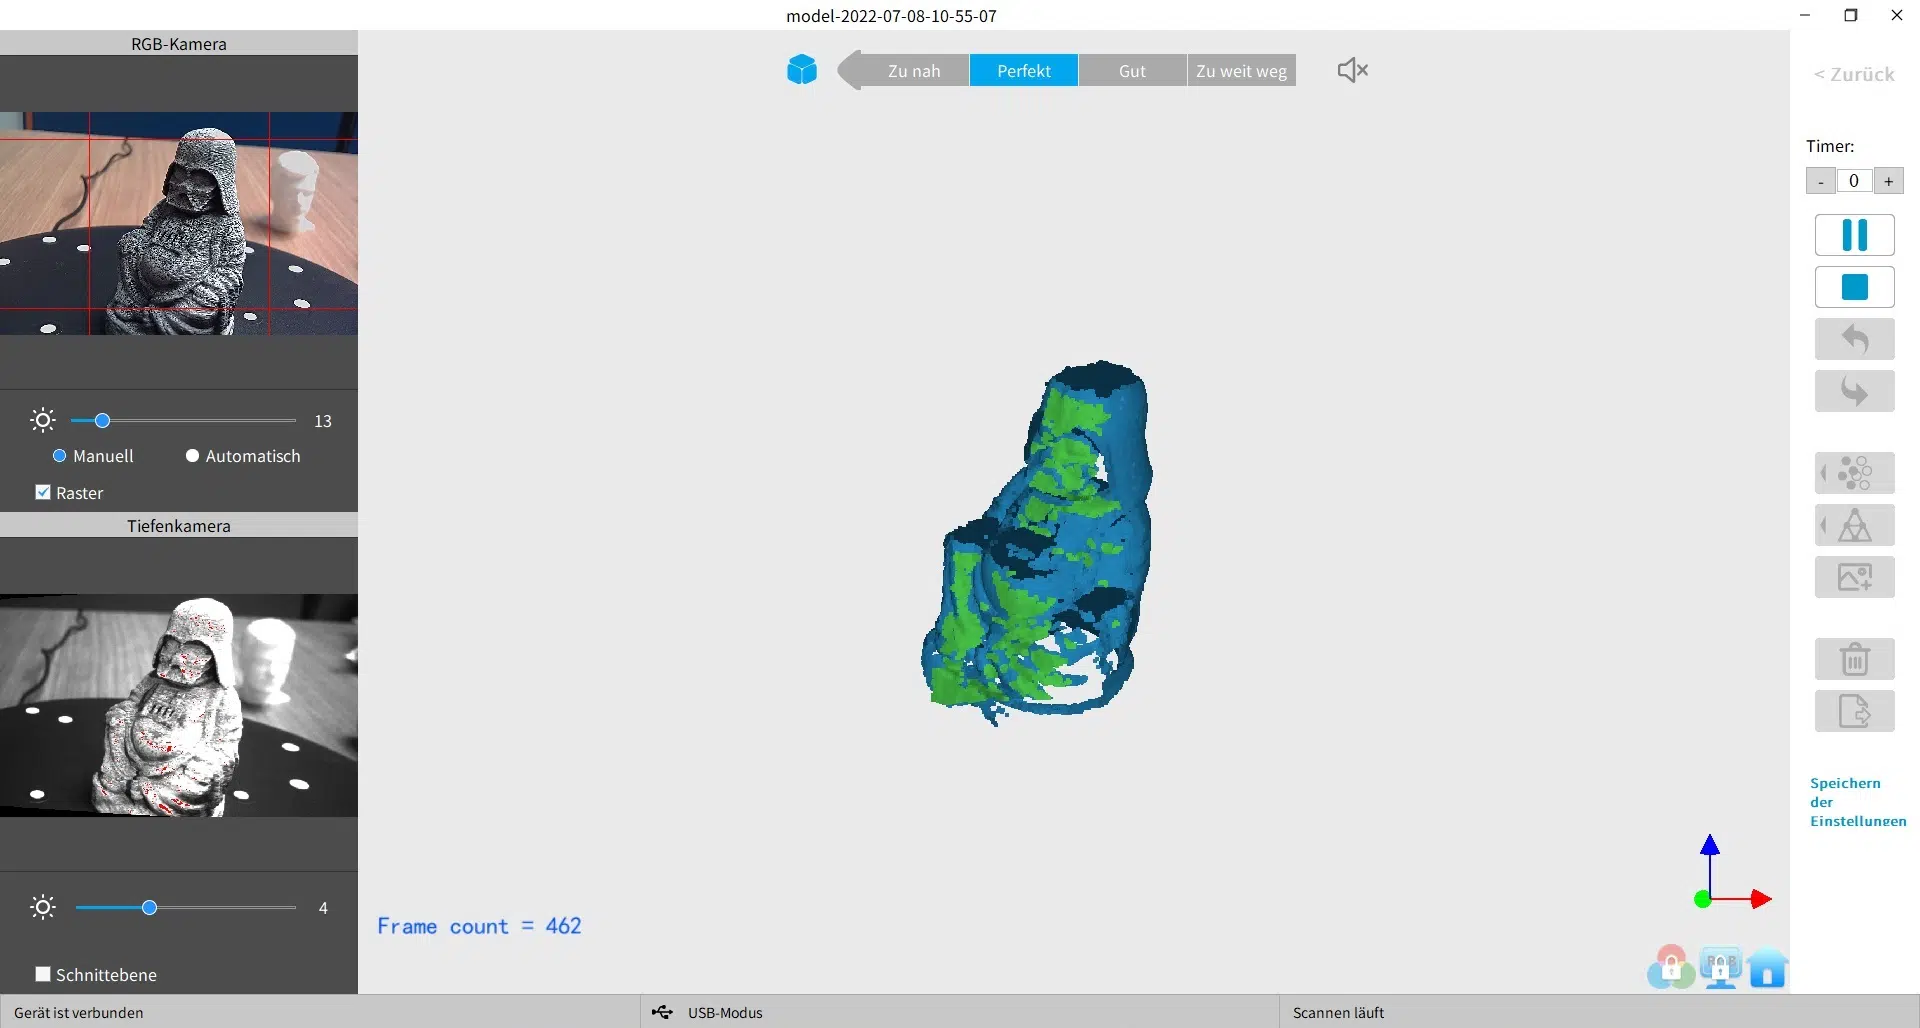Click the 'USB-Modus' status text
Viewport: 1920px width, 1028px height.
[x=725, y=1012]
